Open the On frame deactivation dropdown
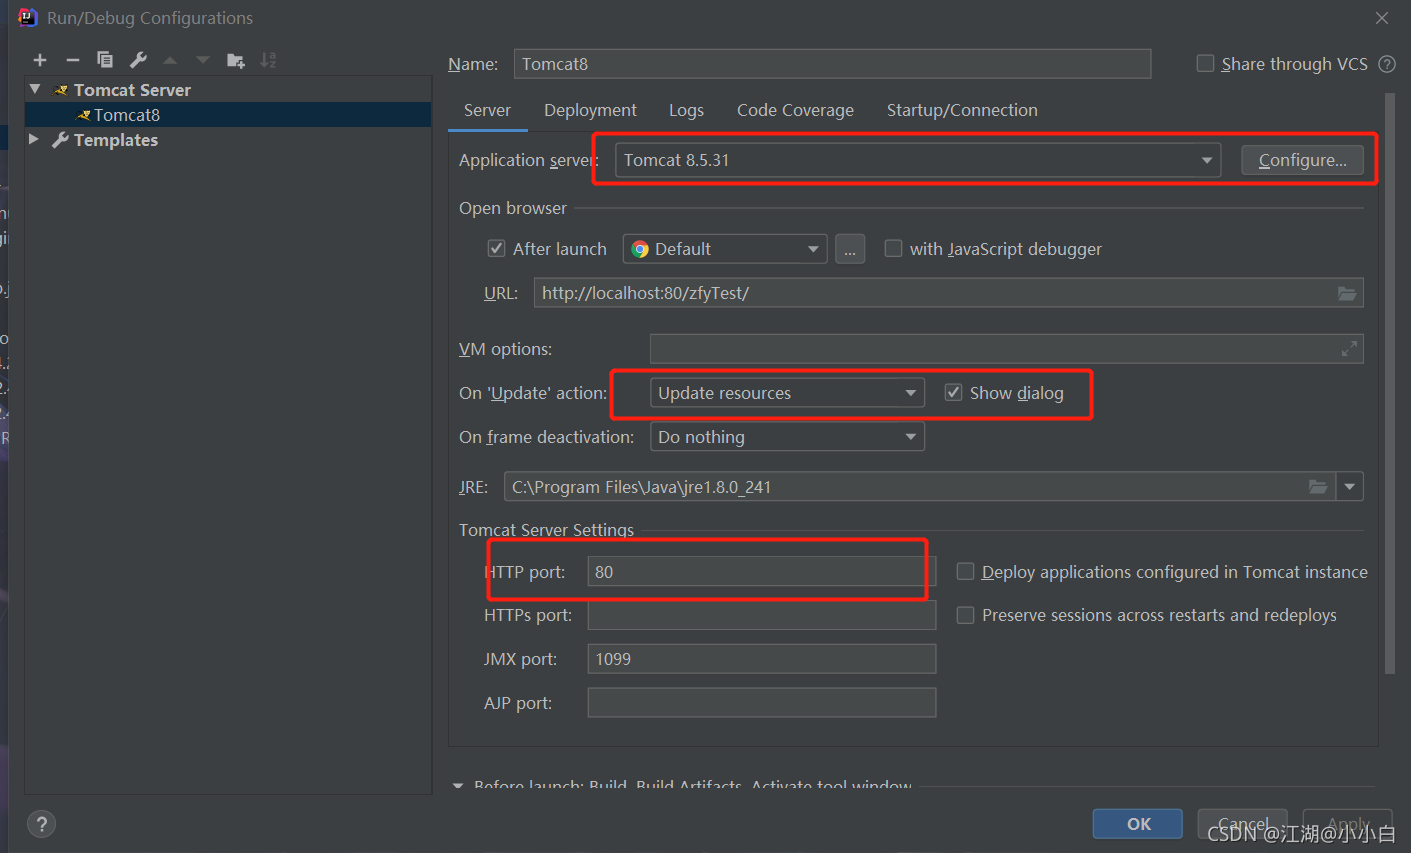Screen dimensions: 1411x853 pyautogui.click(x=787, y=437)
